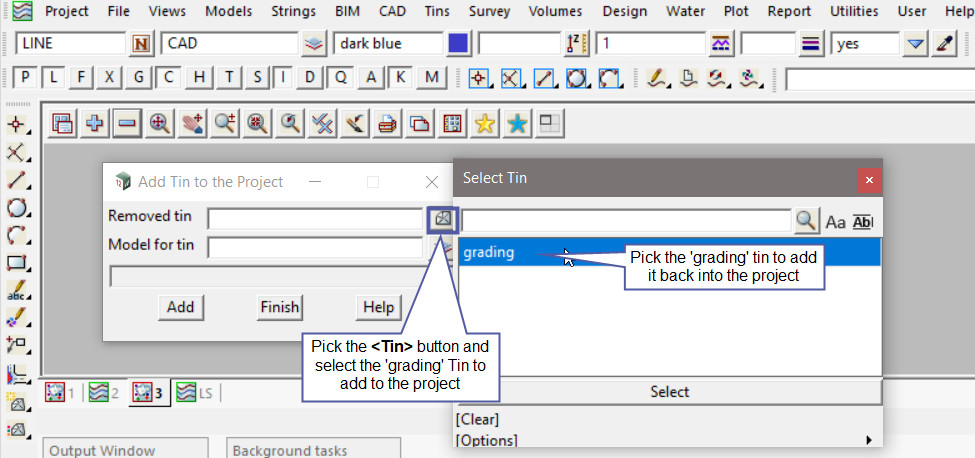Toggle the 'C' cursor snap

(168, 78)
